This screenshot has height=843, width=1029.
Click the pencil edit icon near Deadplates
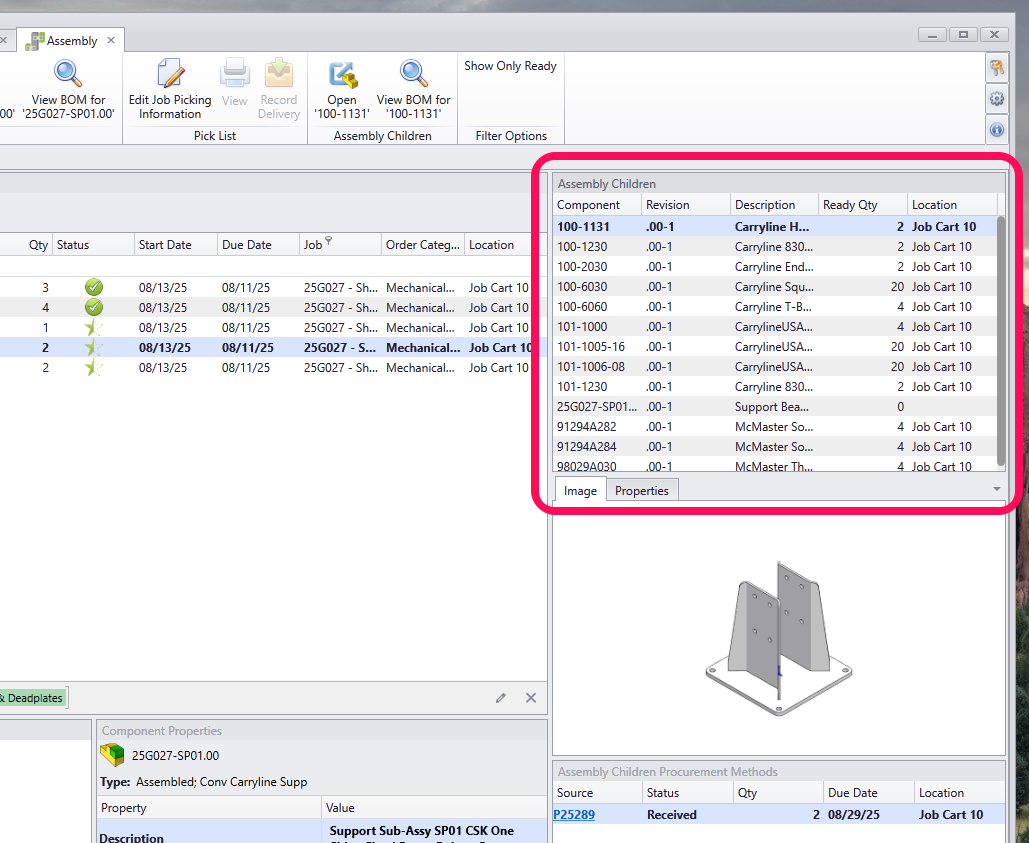(501, 698)
